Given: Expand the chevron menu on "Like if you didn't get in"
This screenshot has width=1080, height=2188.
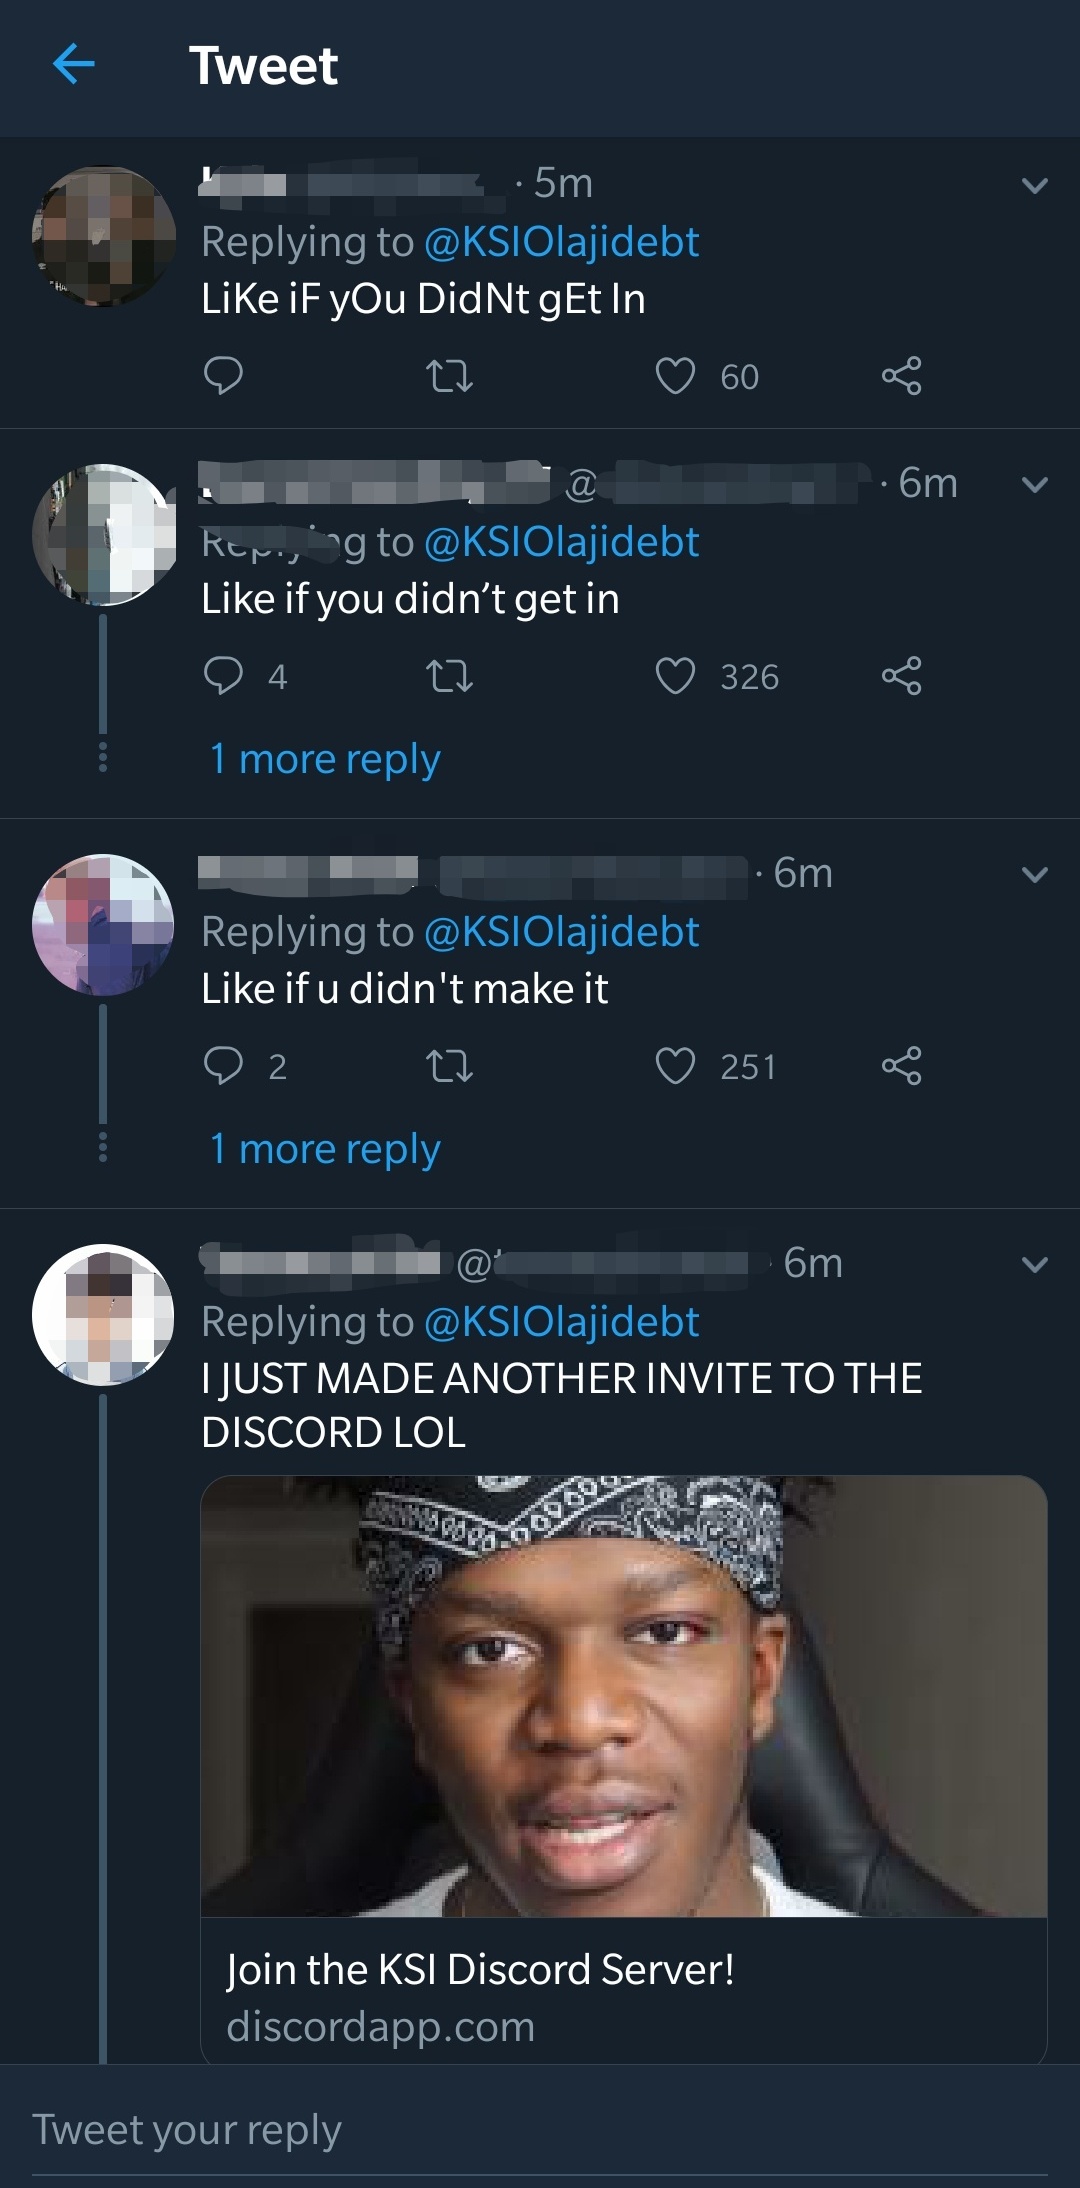Looking at the screenshot, I should coord(1035,485).
